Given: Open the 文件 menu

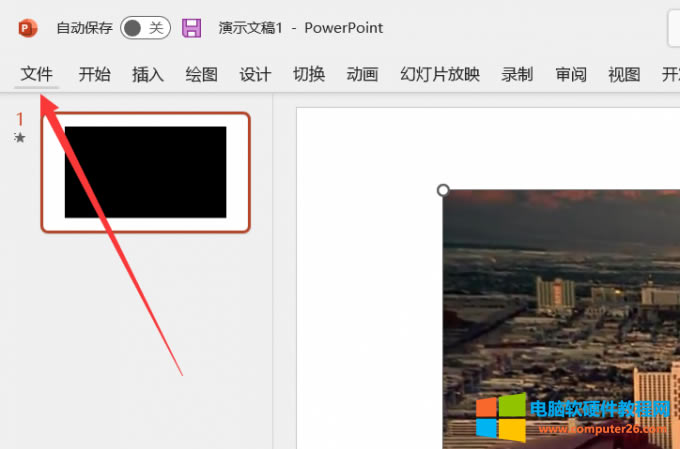Looking at the screenshot, I should (x=37, y=74).
